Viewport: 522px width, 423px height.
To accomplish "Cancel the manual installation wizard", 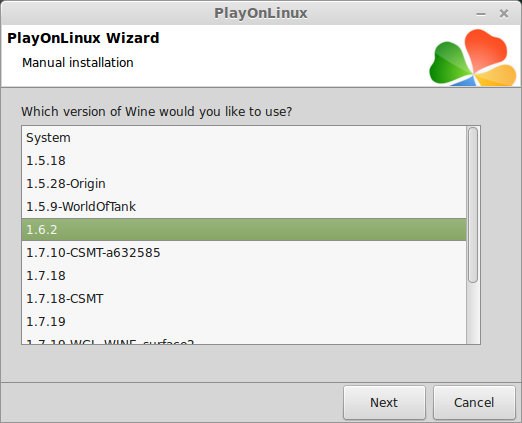I will pyautogui.click(x=474, y=402).
